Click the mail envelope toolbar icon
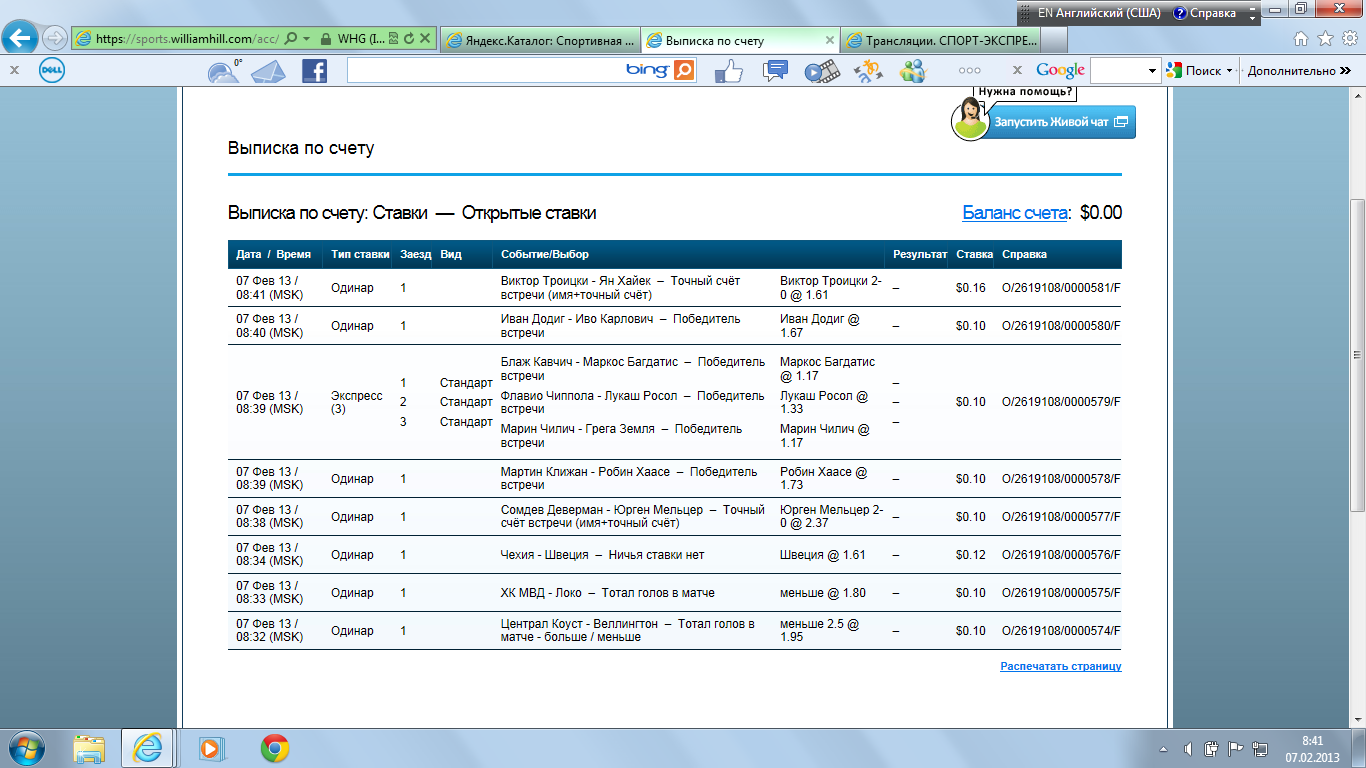1366x768 pixels. tap(267, 72)
